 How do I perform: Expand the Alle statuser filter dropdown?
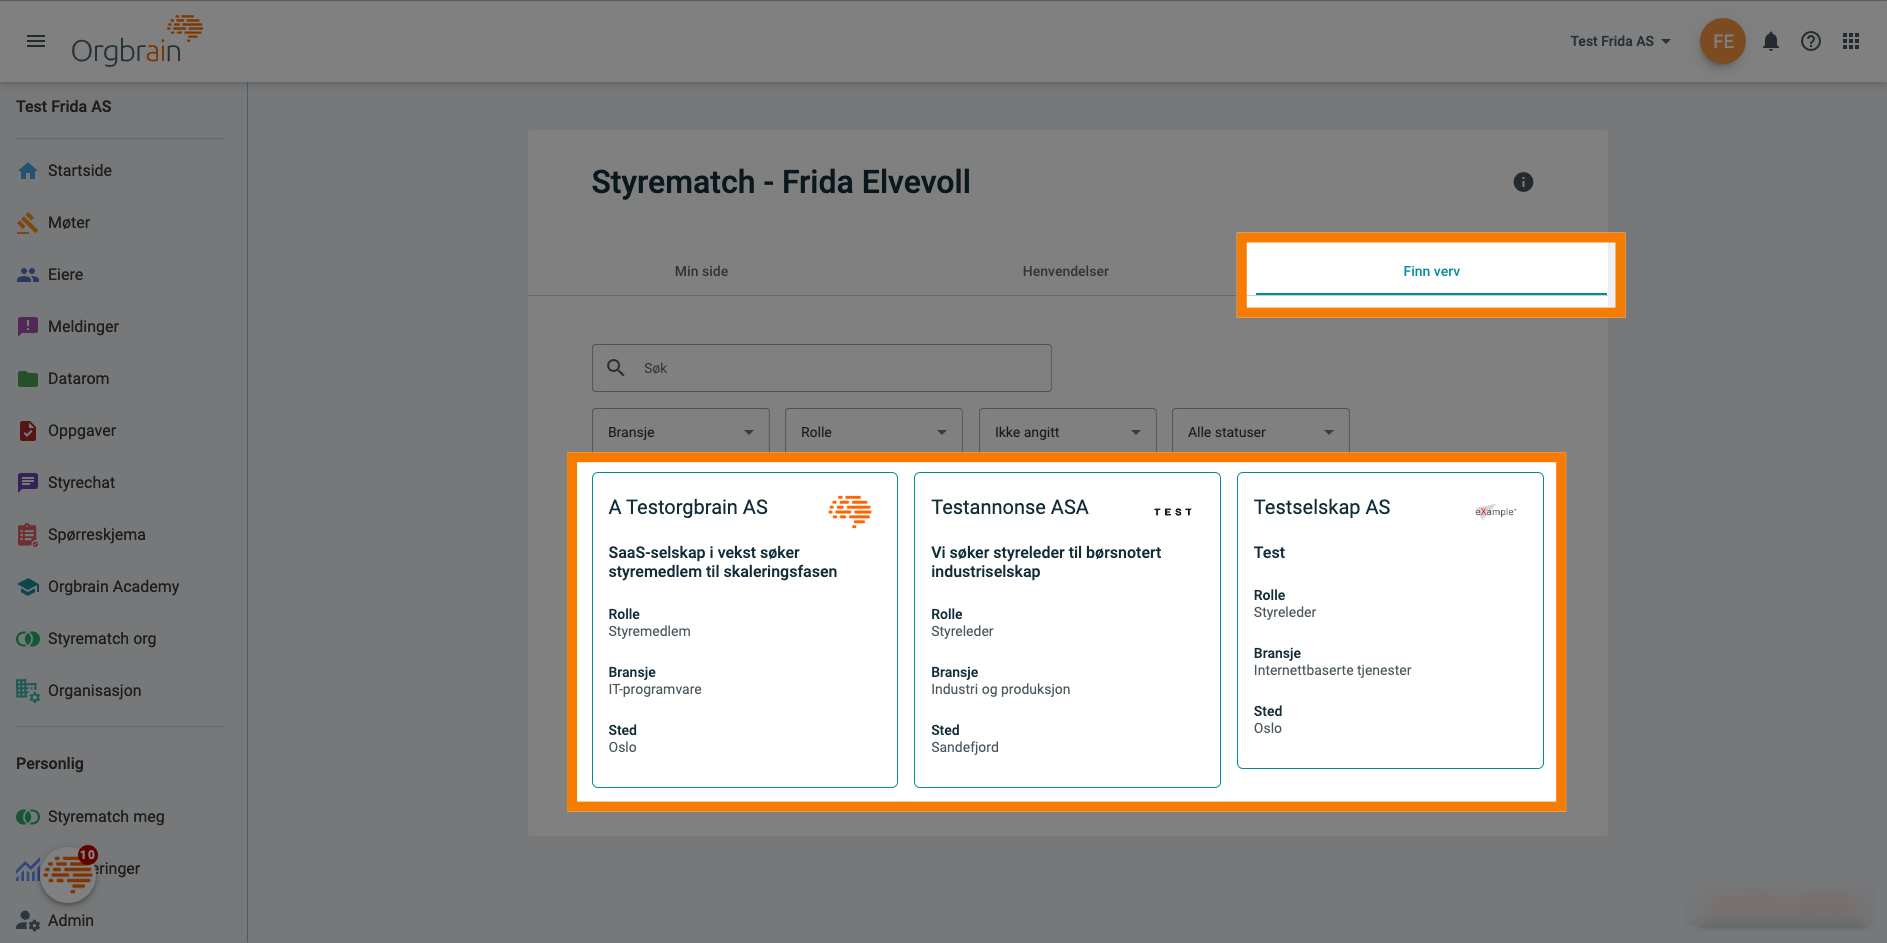click(1261, 432)
